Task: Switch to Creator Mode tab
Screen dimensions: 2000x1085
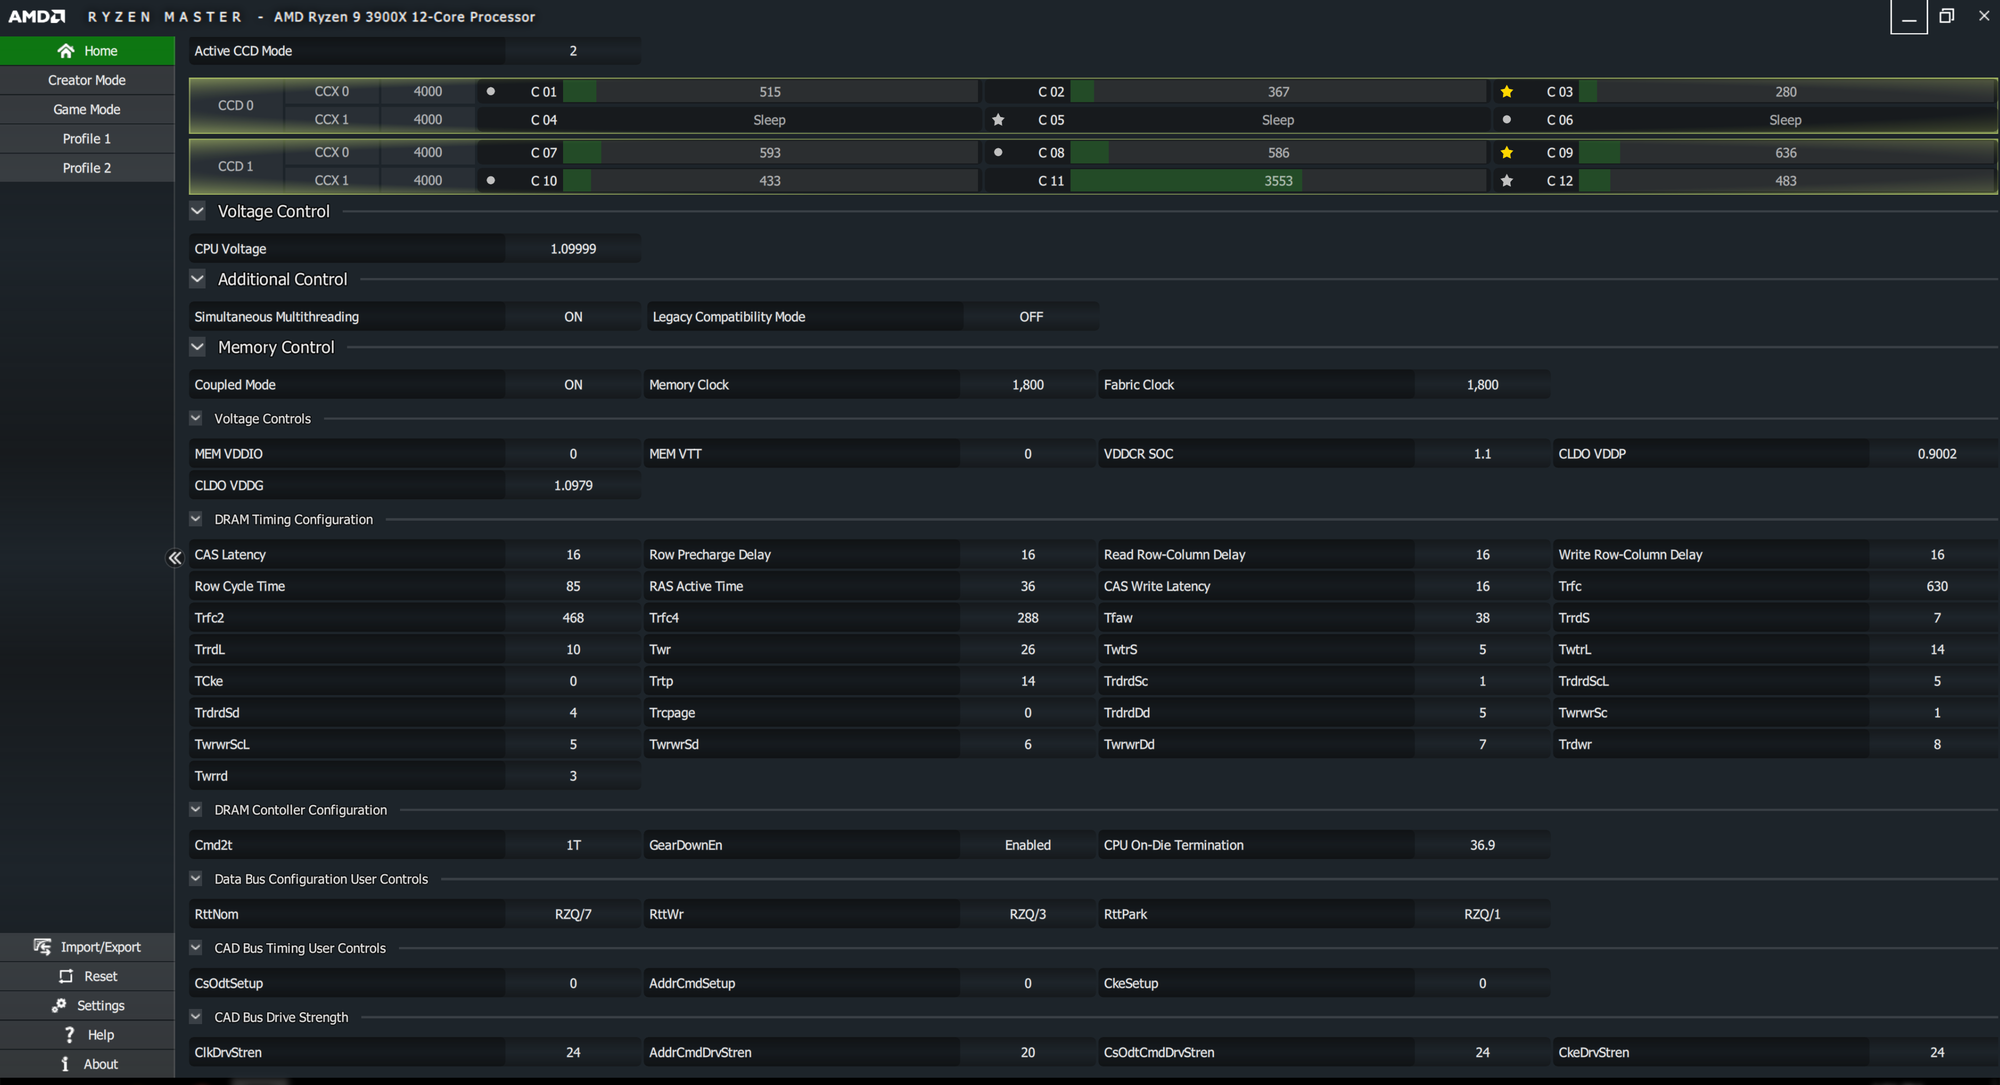Action: coord(87,80)
